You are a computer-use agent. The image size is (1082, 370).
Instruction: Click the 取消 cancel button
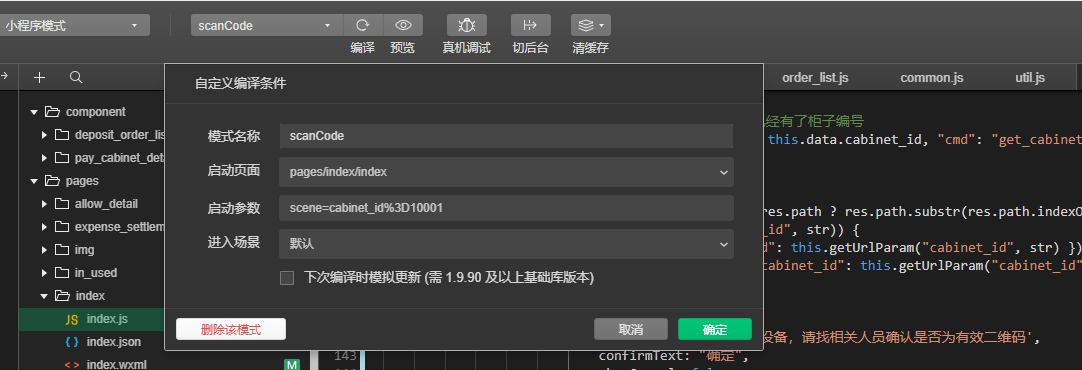631,329
